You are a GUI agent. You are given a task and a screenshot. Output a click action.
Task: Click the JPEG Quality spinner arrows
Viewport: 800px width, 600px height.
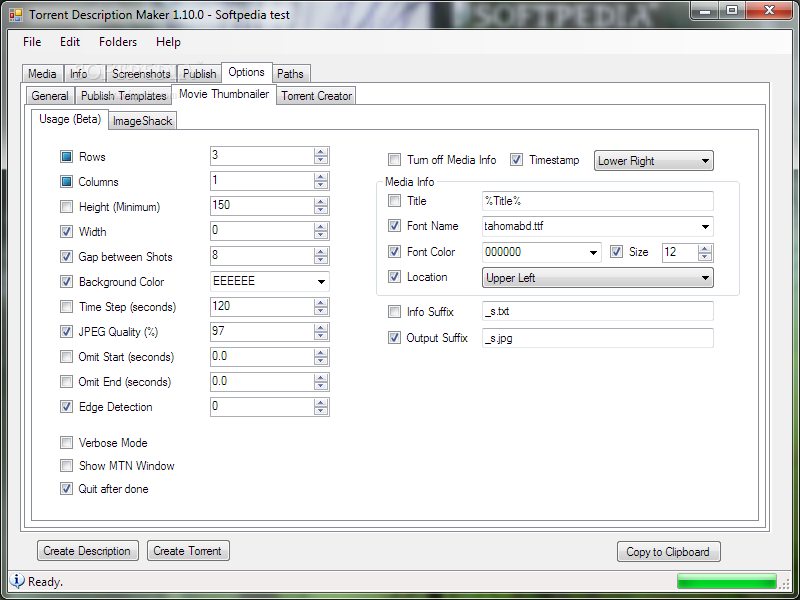pyautogui.click(x=321, y=332)
